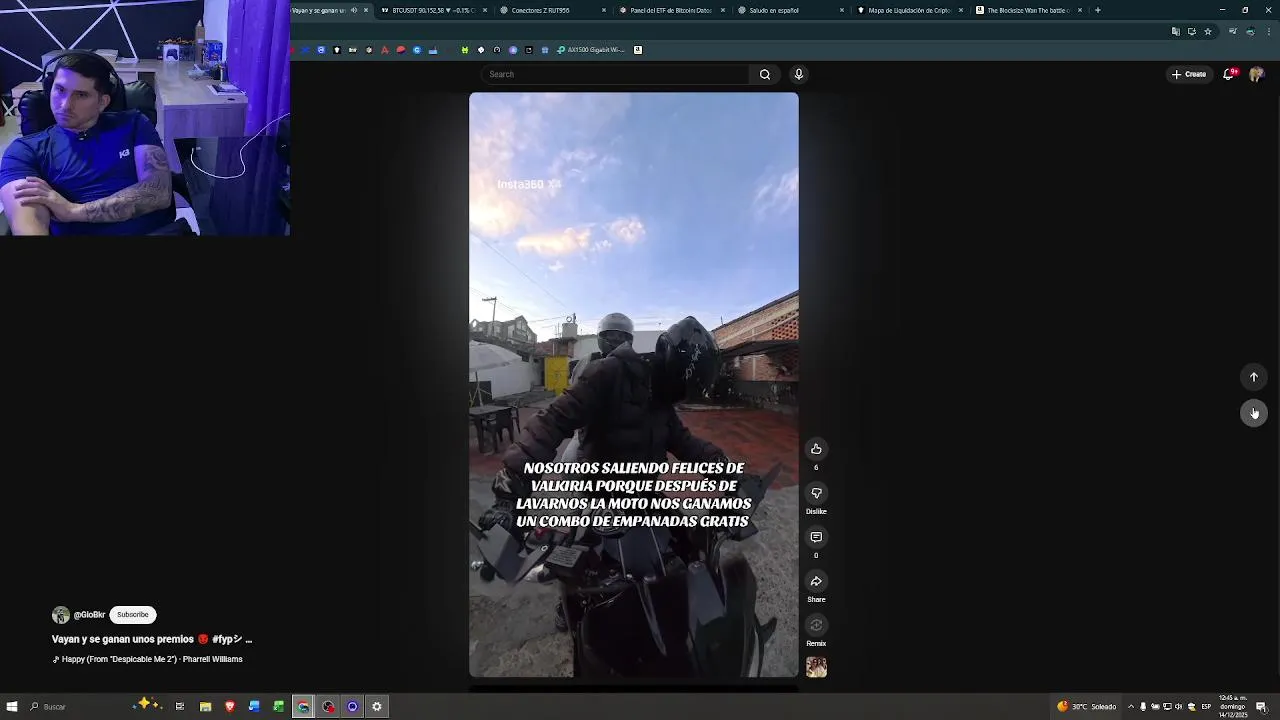Switch to The Blocksize War tab
Viewport: 1280px width, 720px height.
point(1028,10)
